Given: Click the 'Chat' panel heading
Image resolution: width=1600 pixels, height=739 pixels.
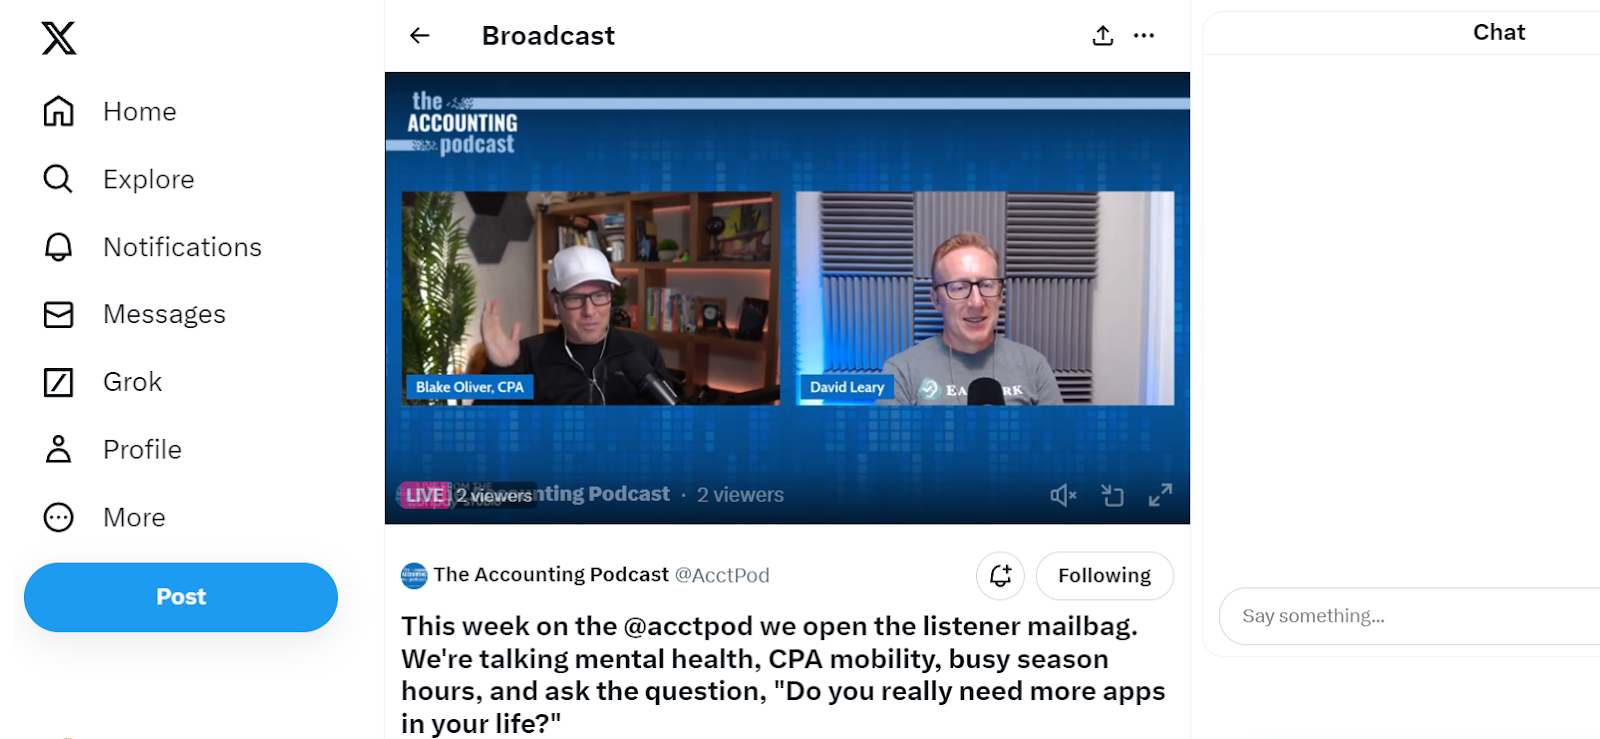Looking at the screenshot, I should point(1499,32).
